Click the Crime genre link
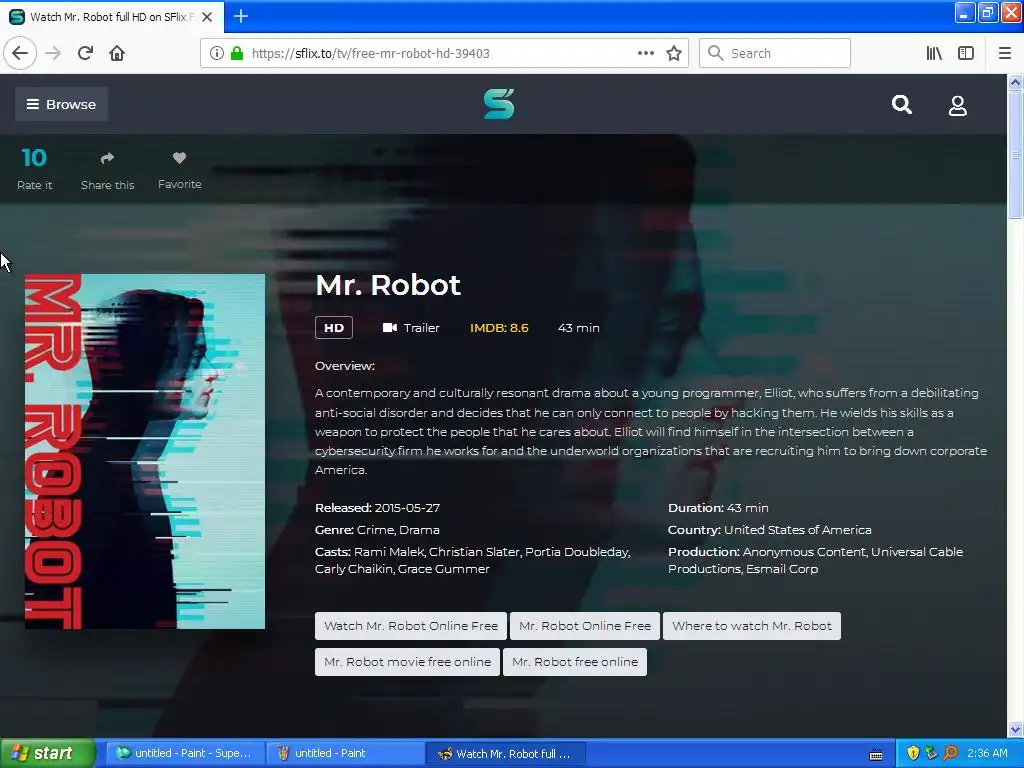Image resolution: width=1024 pixels, height=768 pixels. 376,530
